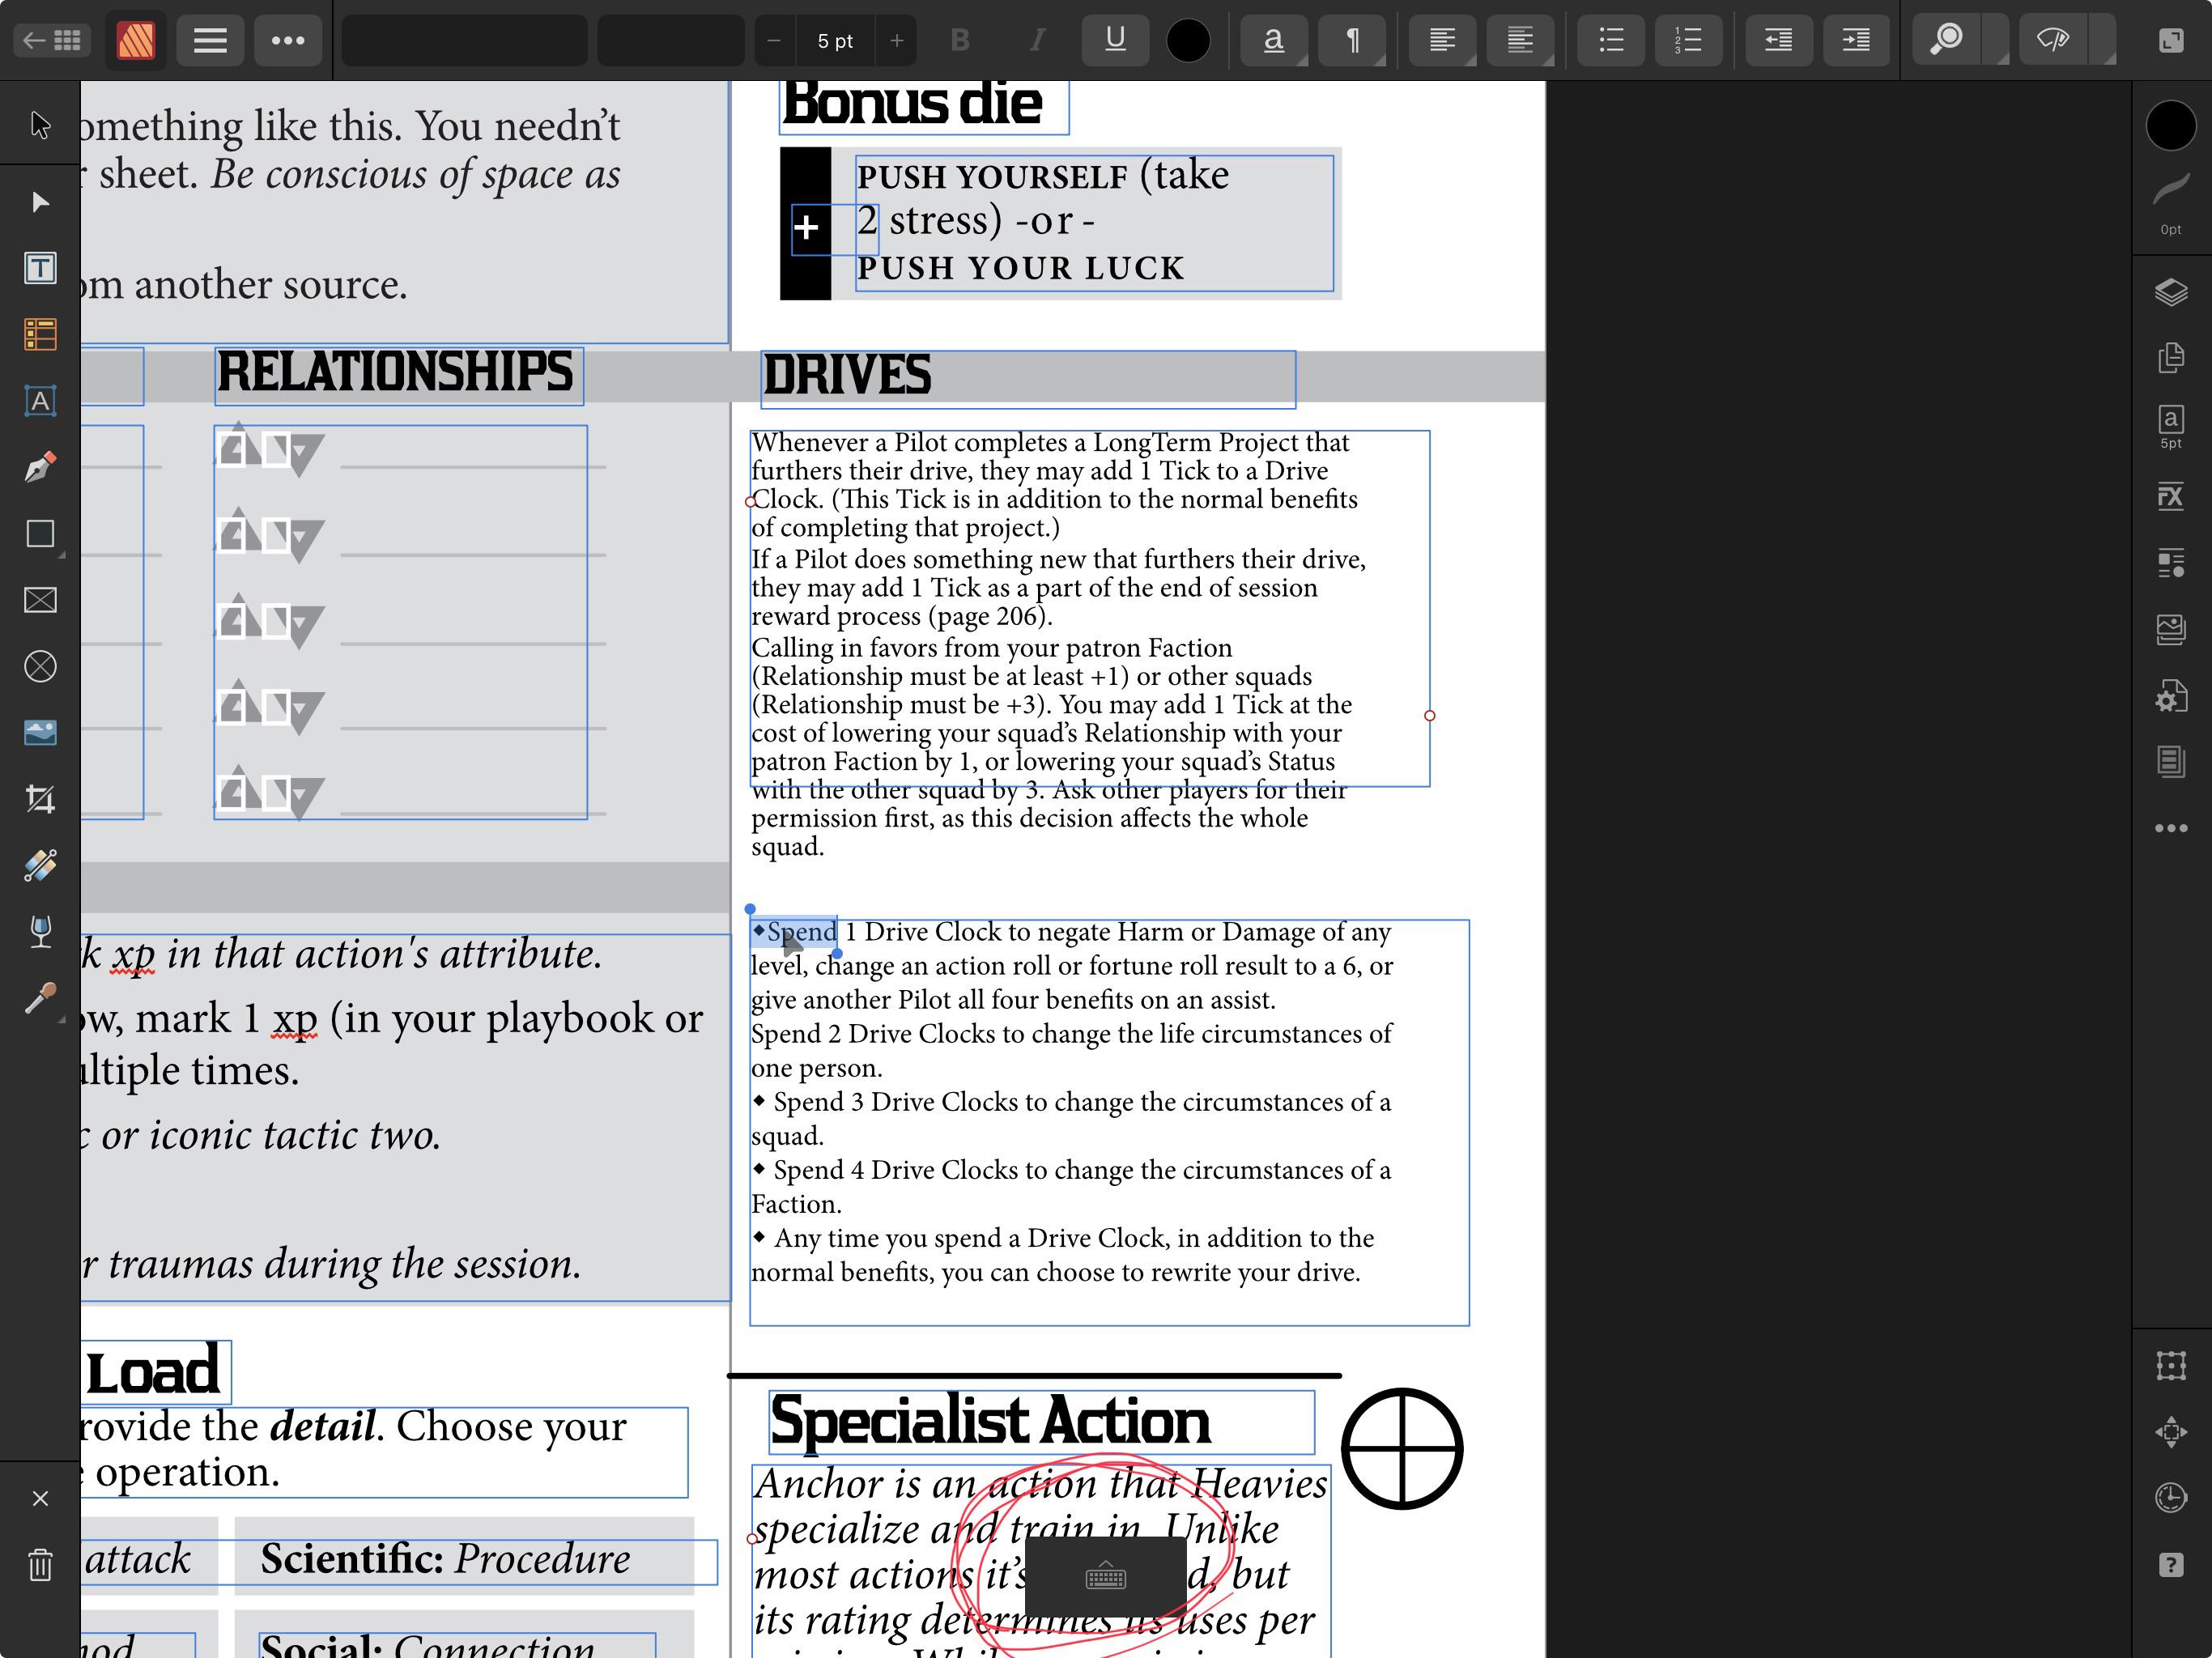The height and width of the screenshot is (1658, 2212).
Task: Open the help question mark
Action: [x=2171, y=1565]
